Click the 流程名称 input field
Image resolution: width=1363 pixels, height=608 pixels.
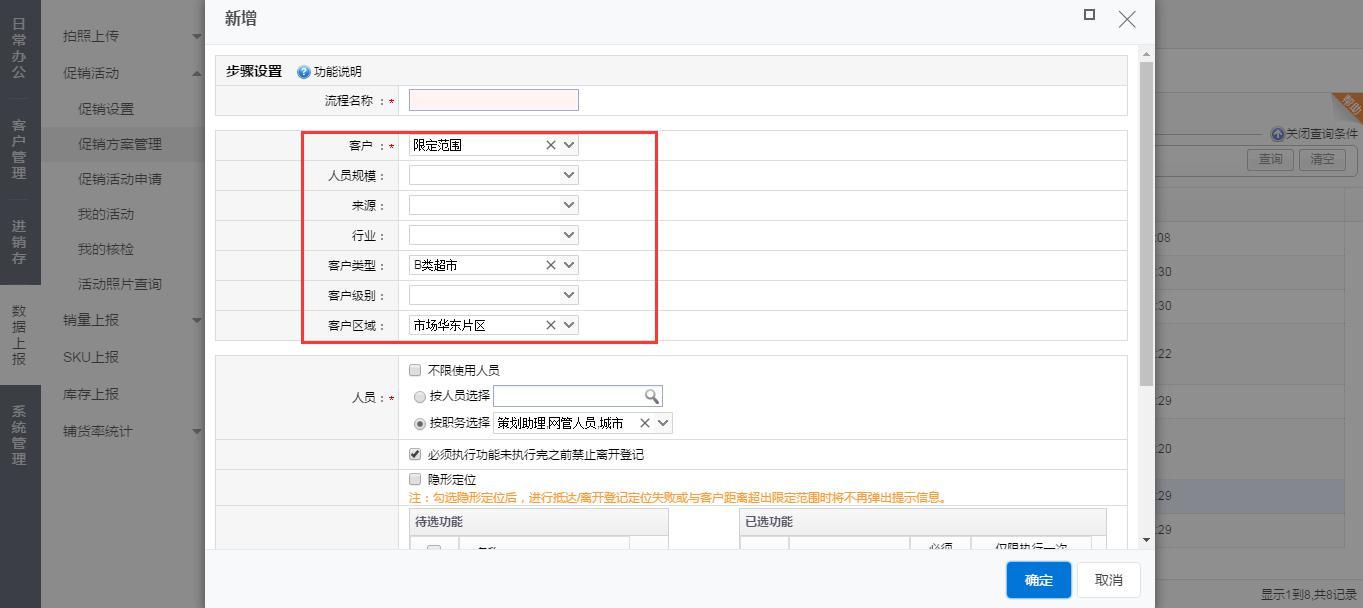(x=493, y=100)
